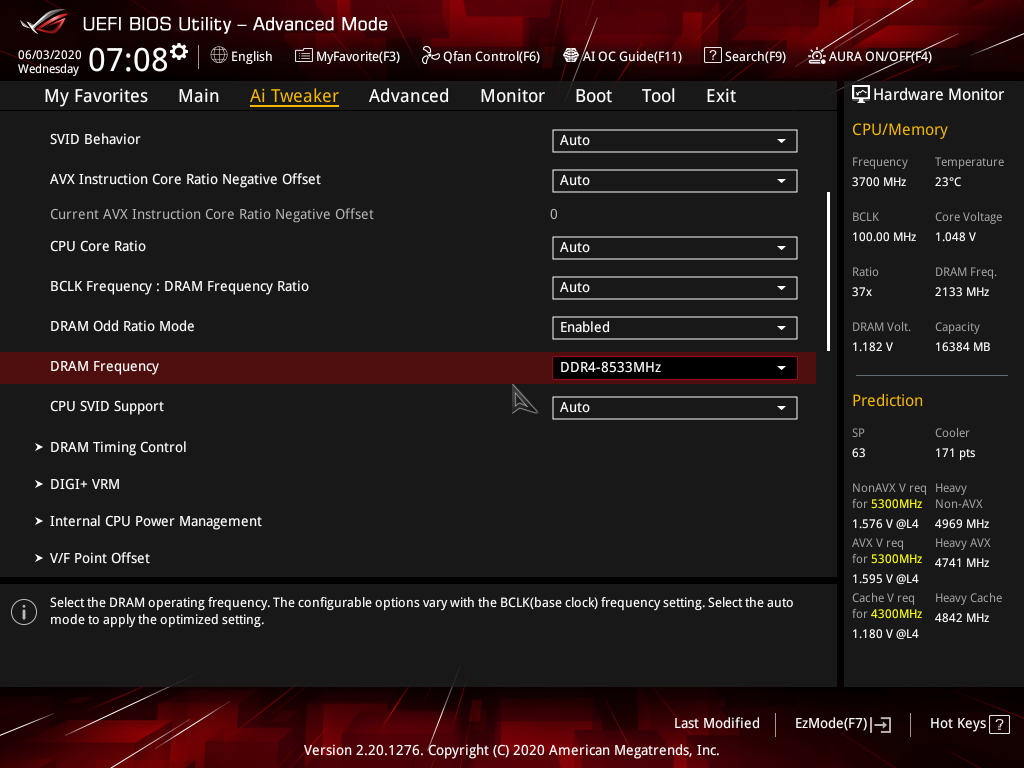Change system language via the English globe icon
Viewport: 1024px width, 768px height.
tap(221, 56)
